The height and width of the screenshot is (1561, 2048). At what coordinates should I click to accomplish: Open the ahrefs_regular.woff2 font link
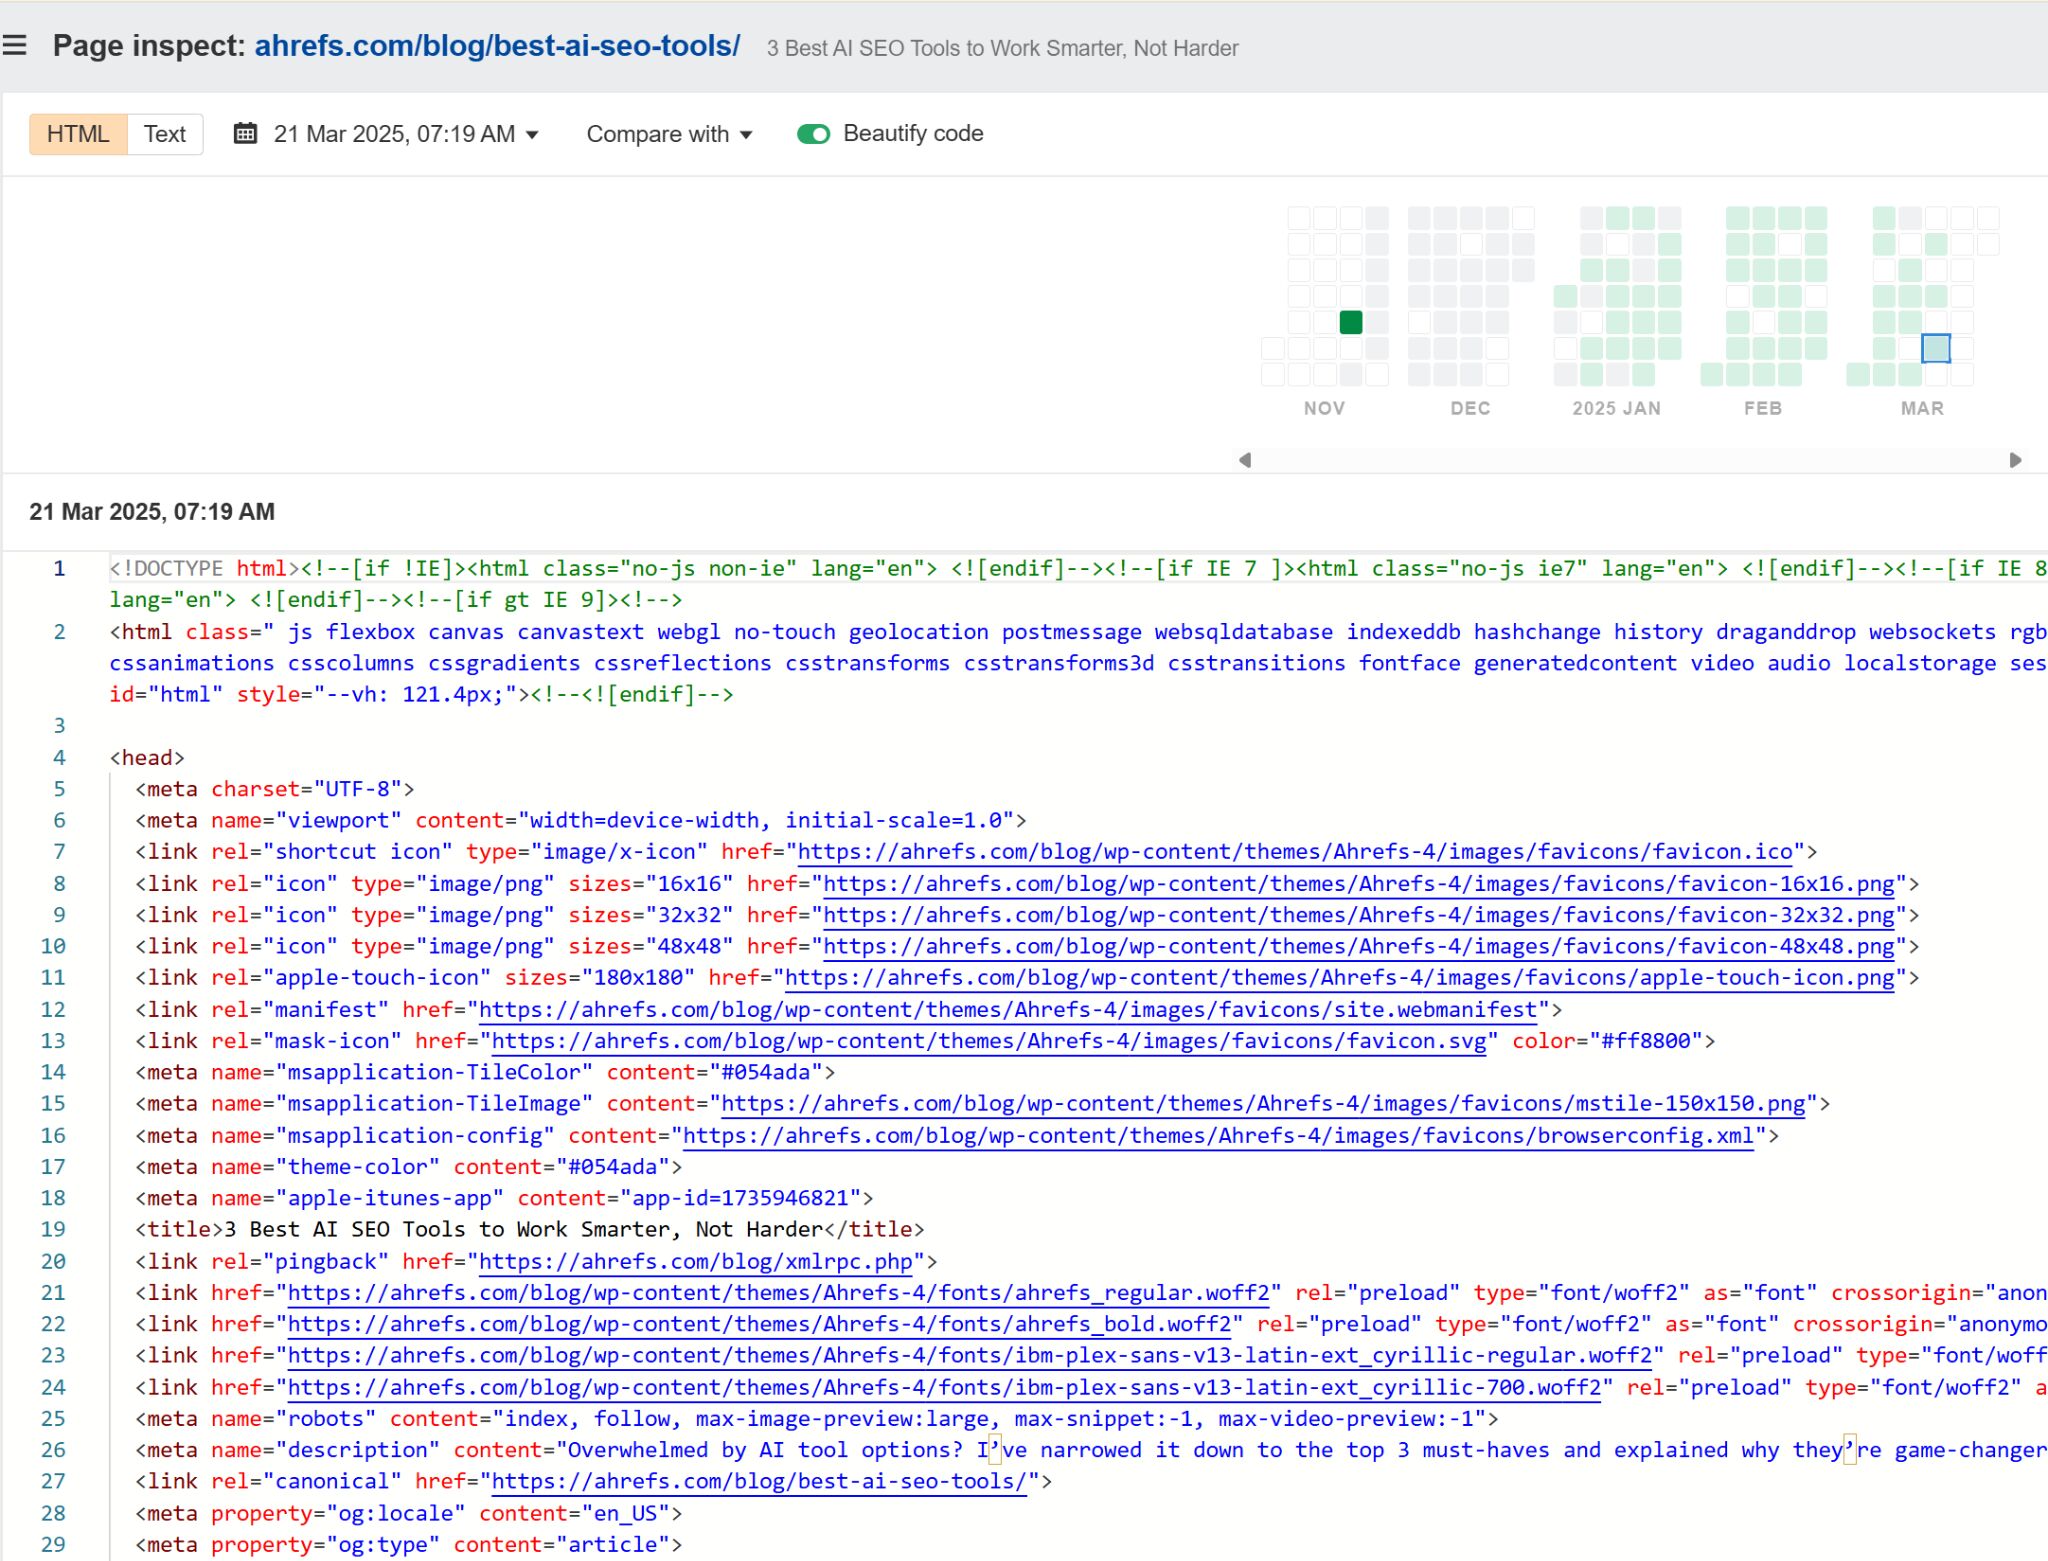click(x=778, y=1293)
